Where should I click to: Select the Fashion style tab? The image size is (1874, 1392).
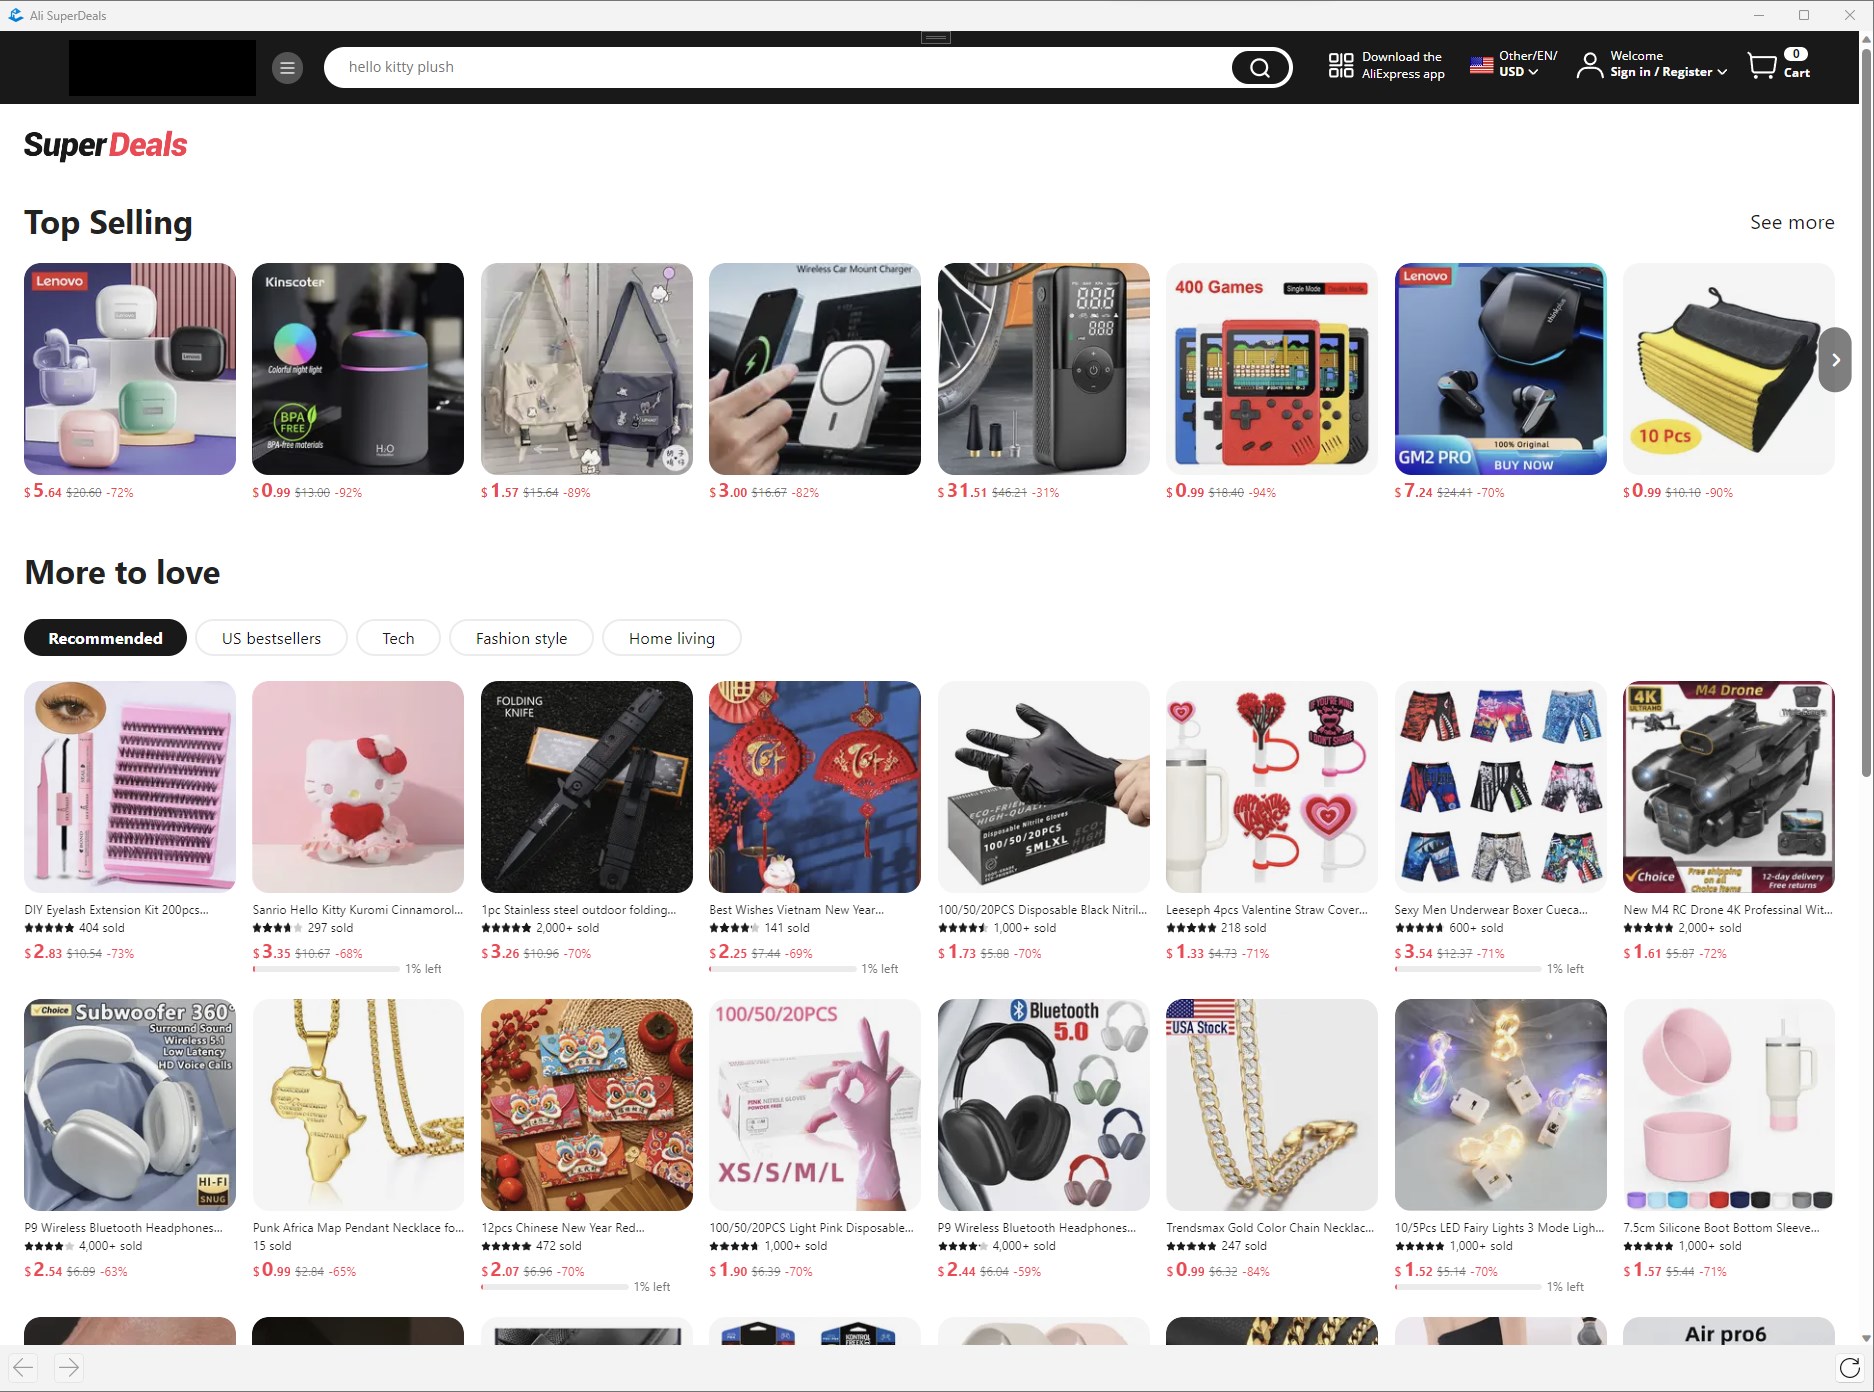click(x=521, y=638)
